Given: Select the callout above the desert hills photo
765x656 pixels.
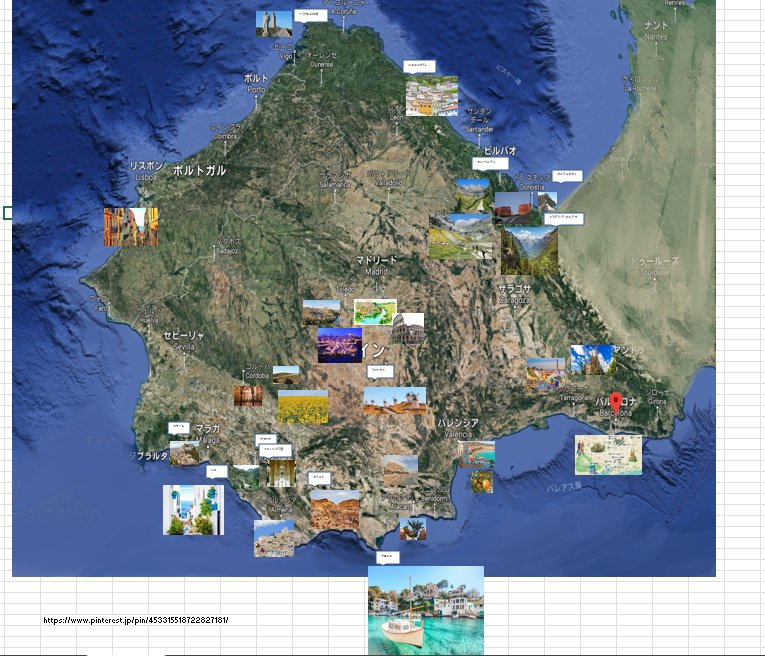Looking at the screenshot, I should [319, 478].
